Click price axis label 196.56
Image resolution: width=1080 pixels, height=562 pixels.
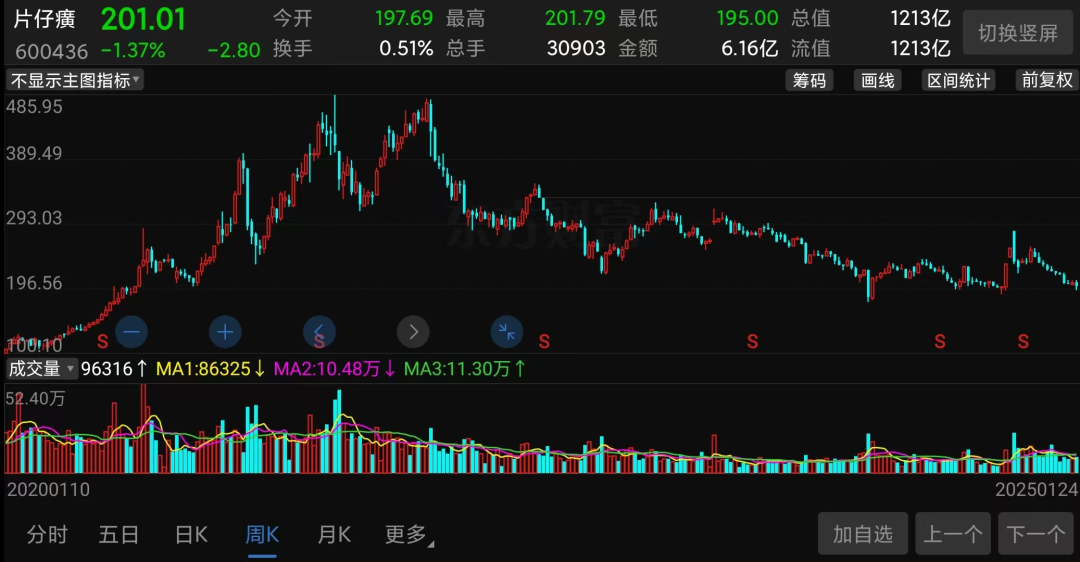pos(34,283)
